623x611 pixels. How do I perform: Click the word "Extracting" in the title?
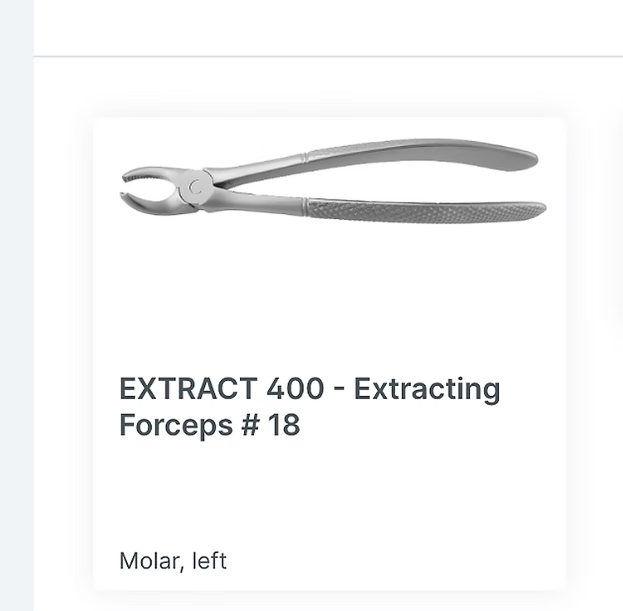pyautogui.click(x=427, y=389)
